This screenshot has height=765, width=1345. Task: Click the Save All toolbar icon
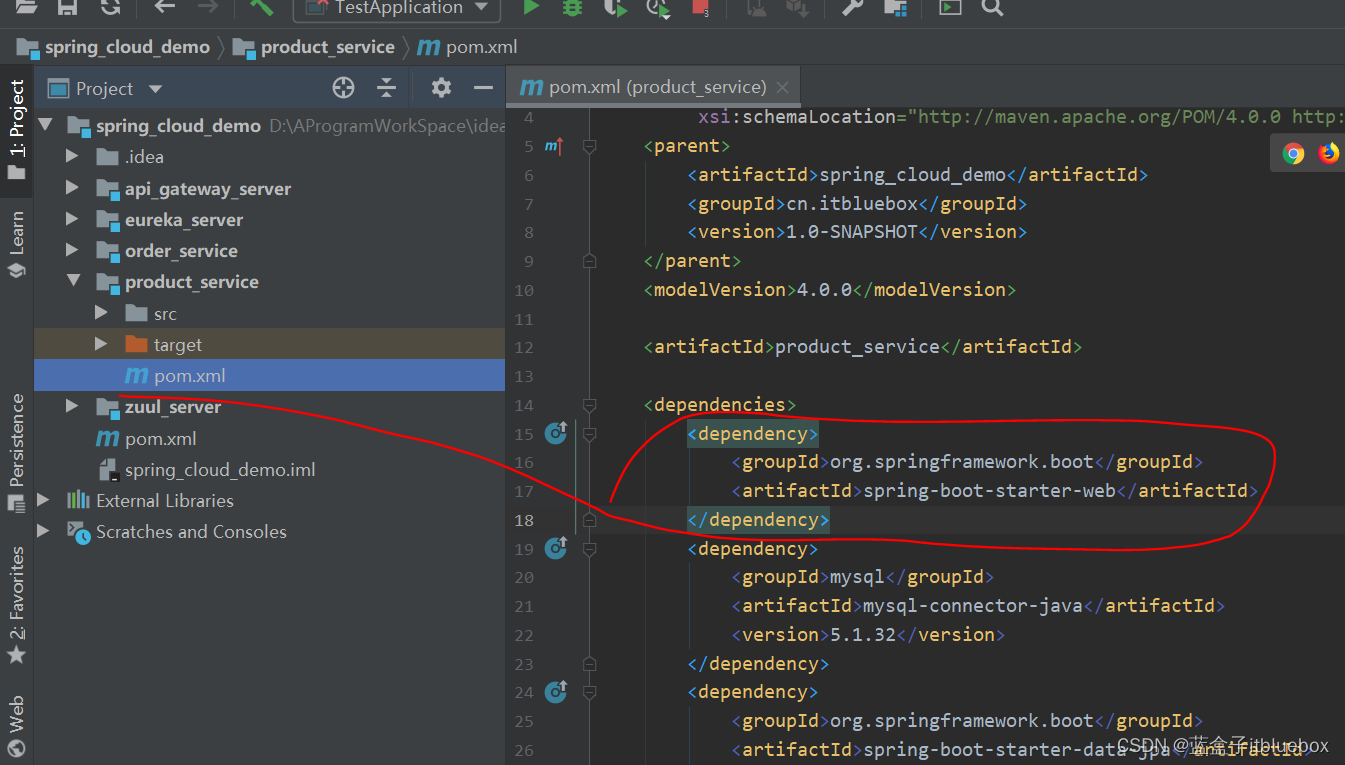tap(67, 7)
